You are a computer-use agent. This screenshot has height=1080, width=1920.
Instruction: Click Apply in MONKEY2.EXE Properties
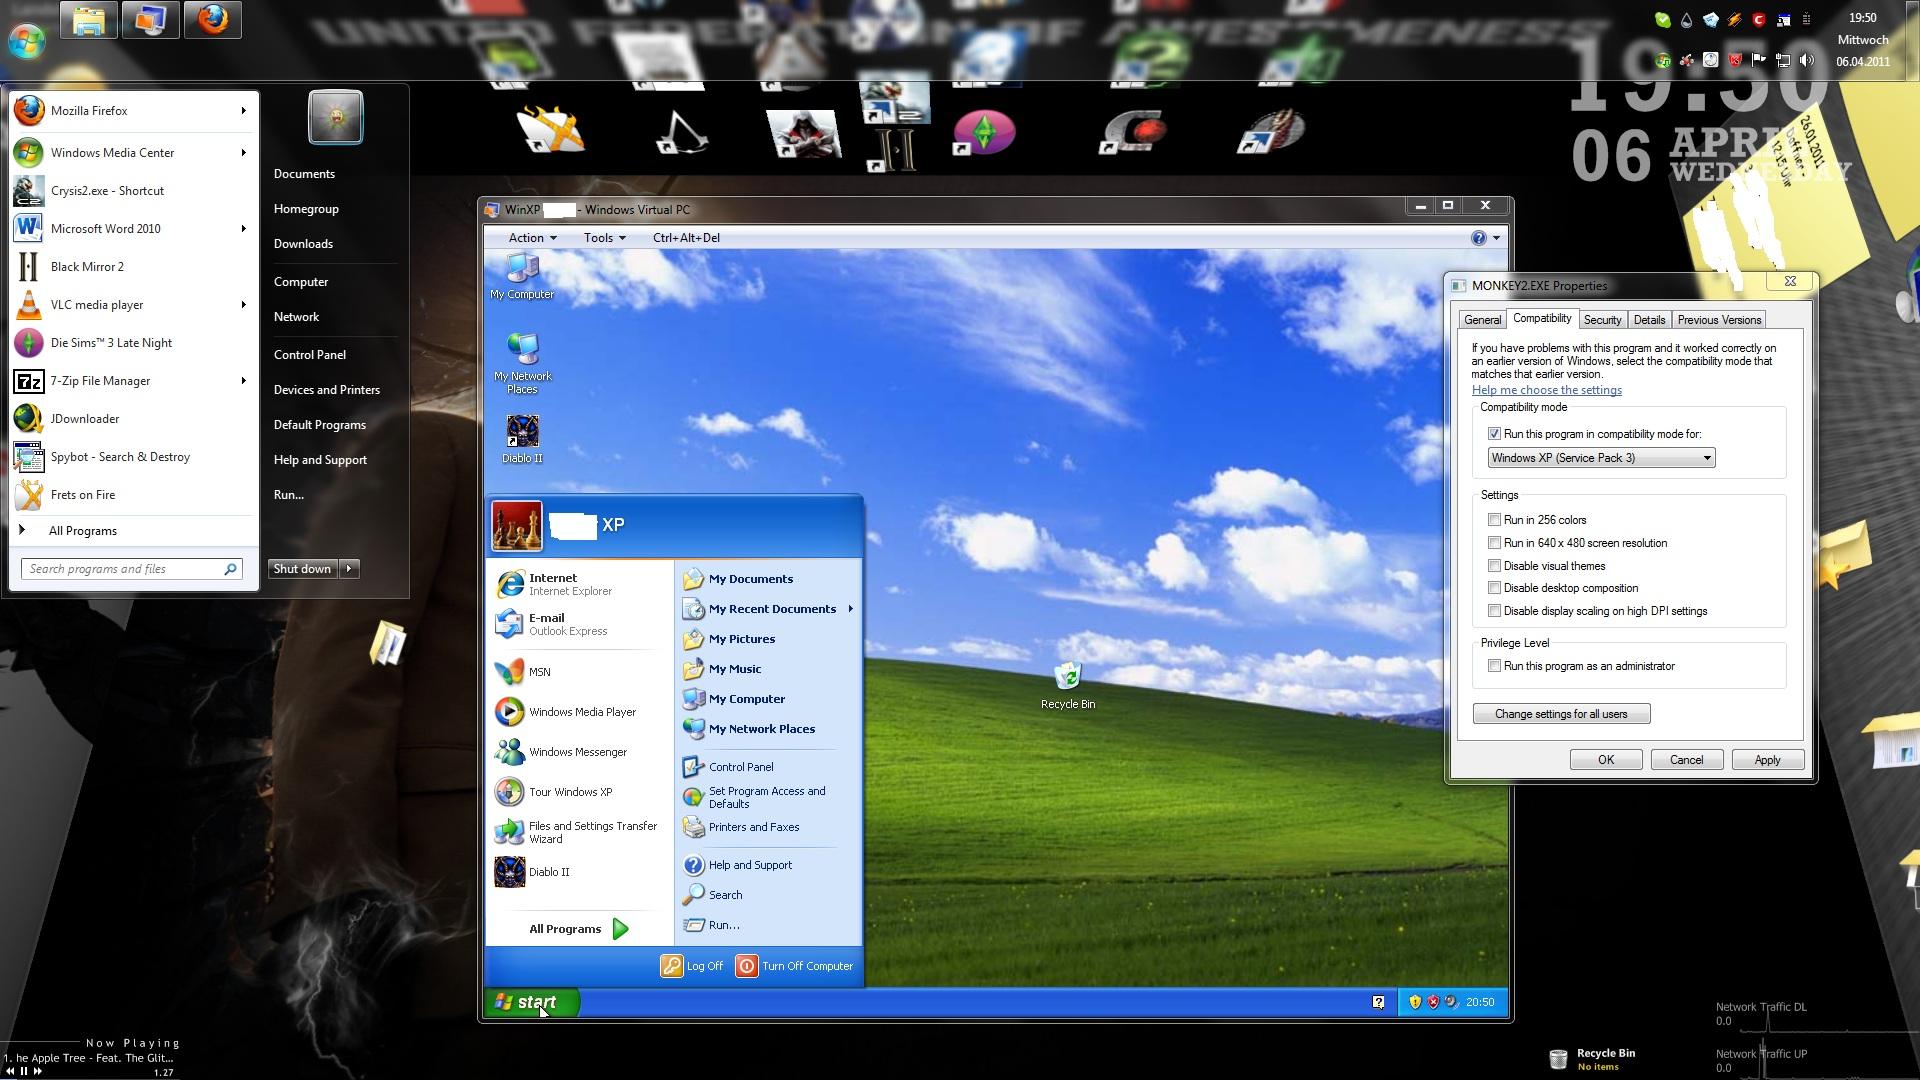click(1767, 760)
